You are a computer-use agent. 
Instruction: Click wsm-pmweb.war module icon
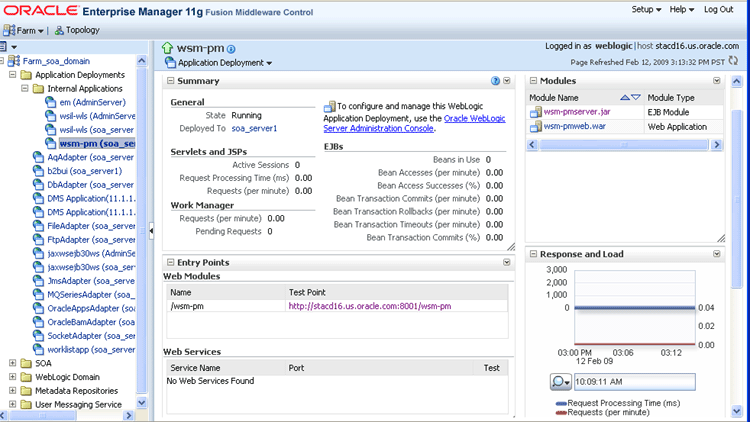click(536, 126)
